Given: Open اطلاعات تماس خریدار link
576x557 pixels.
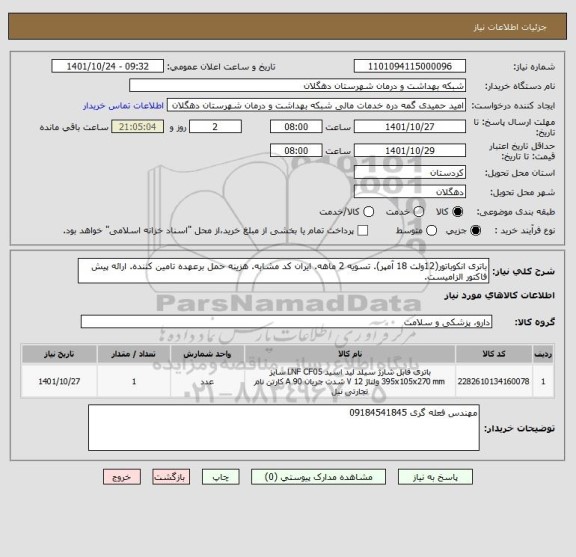Looking at the screenshot, I should [x=123, y=106].
